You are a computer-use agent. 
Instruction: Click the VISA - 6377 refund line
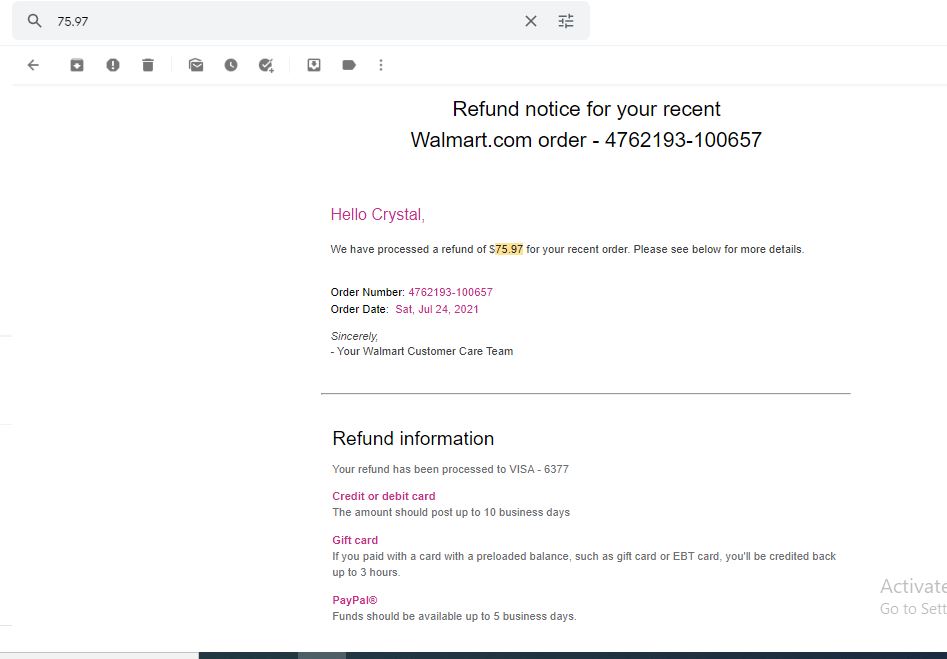[451, 469]
